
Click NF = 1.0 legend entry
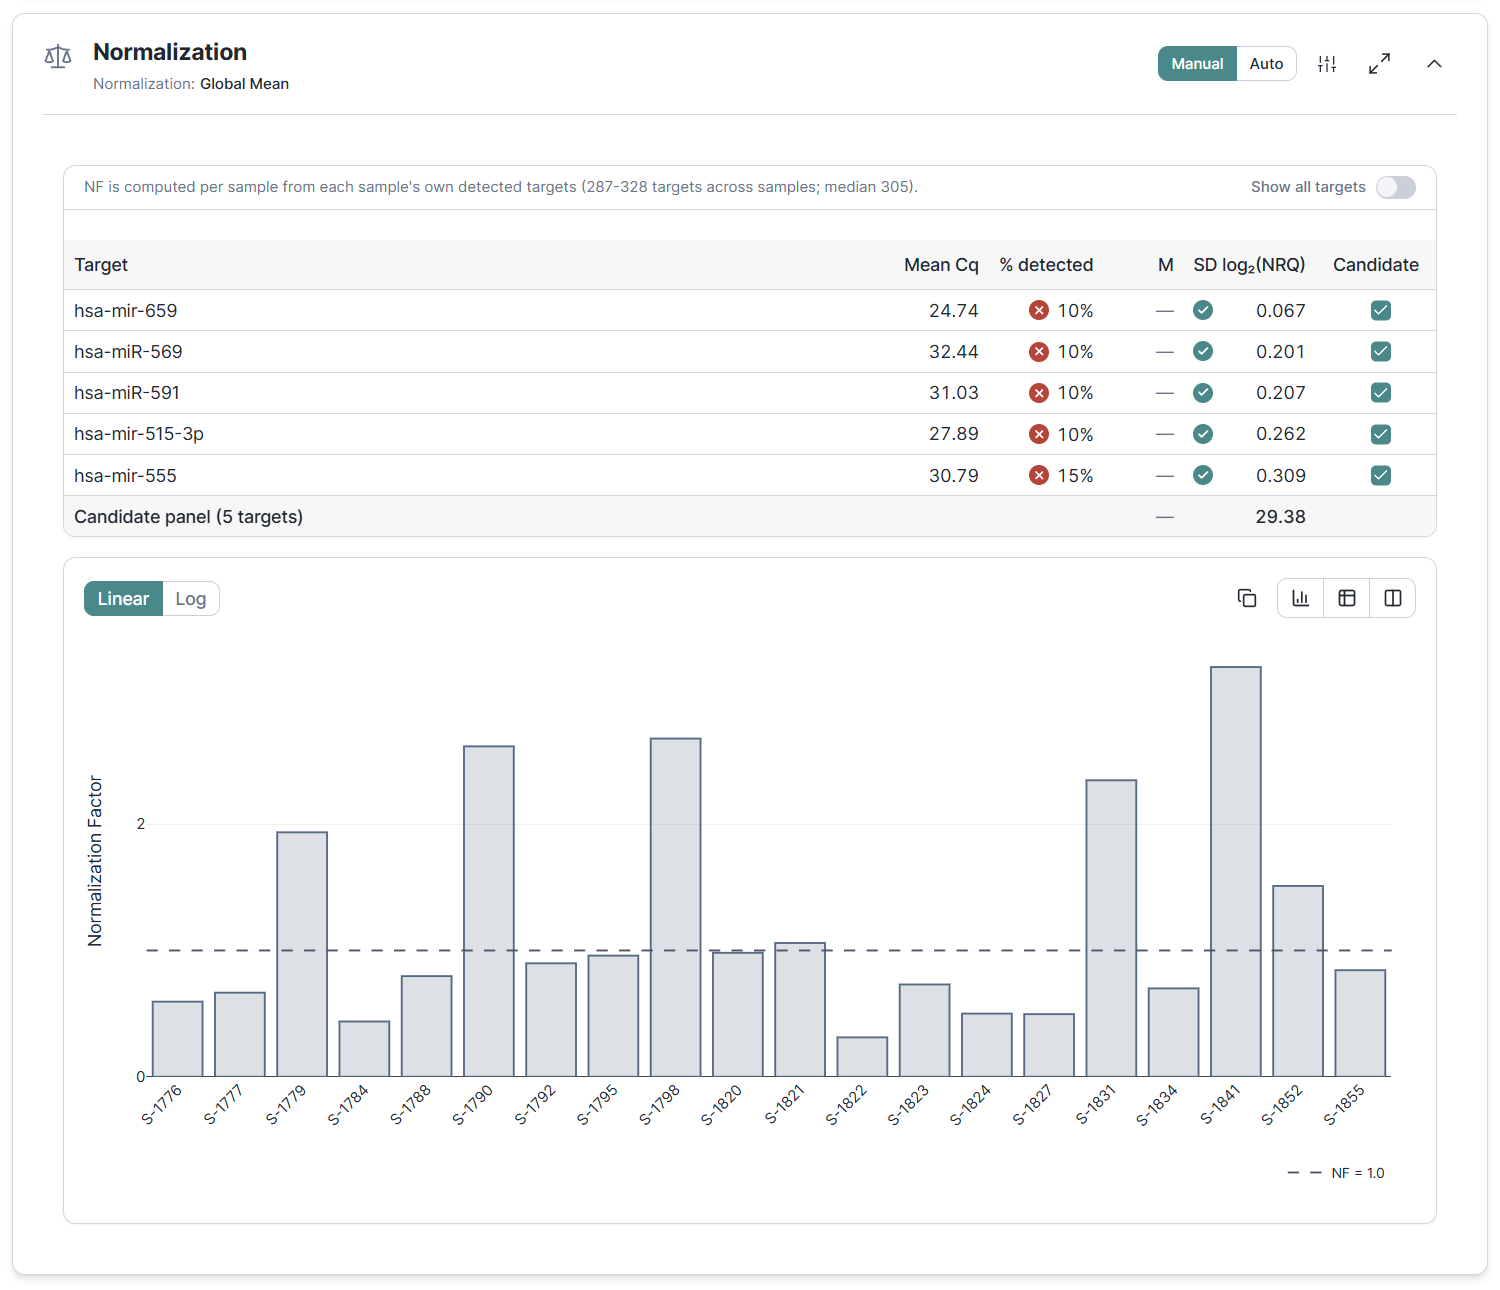point(1336,1173)
